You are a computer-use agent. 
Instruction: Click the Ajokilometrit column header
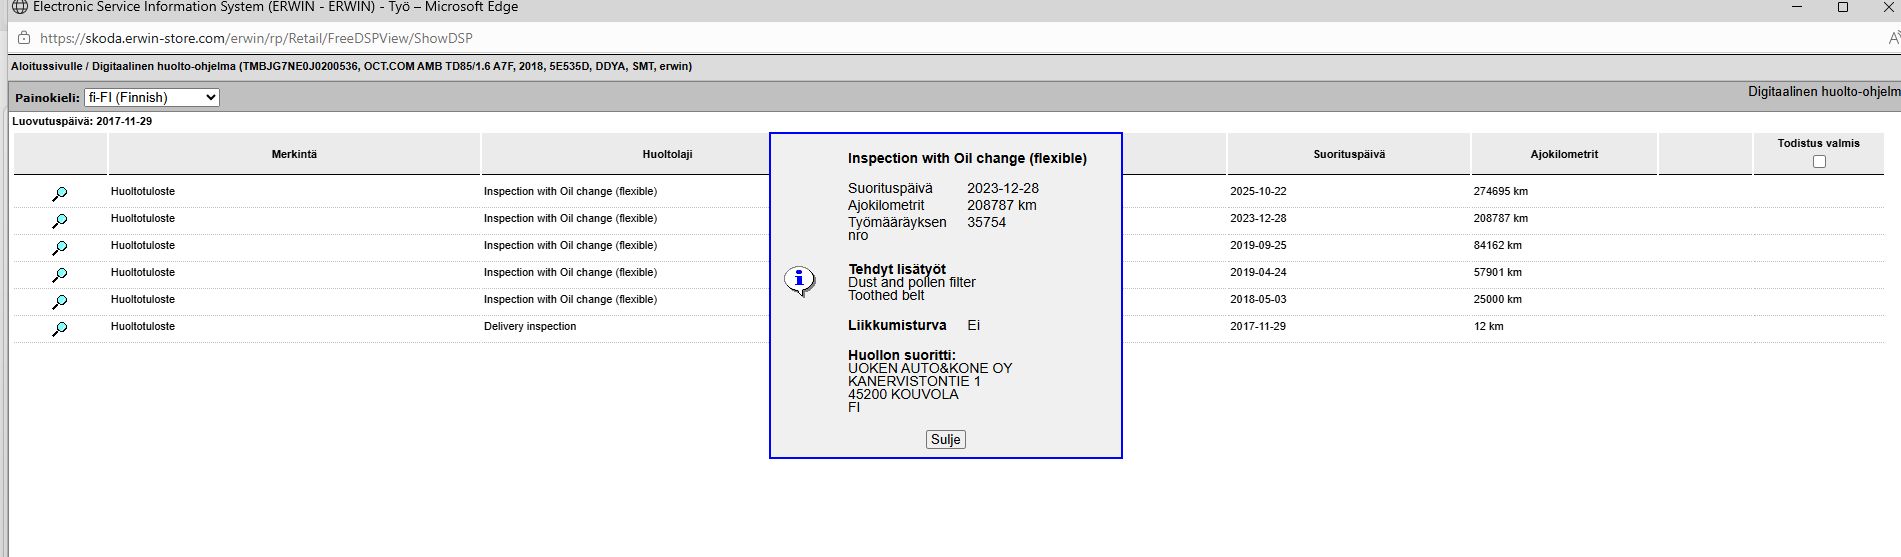coord(1564,154)
